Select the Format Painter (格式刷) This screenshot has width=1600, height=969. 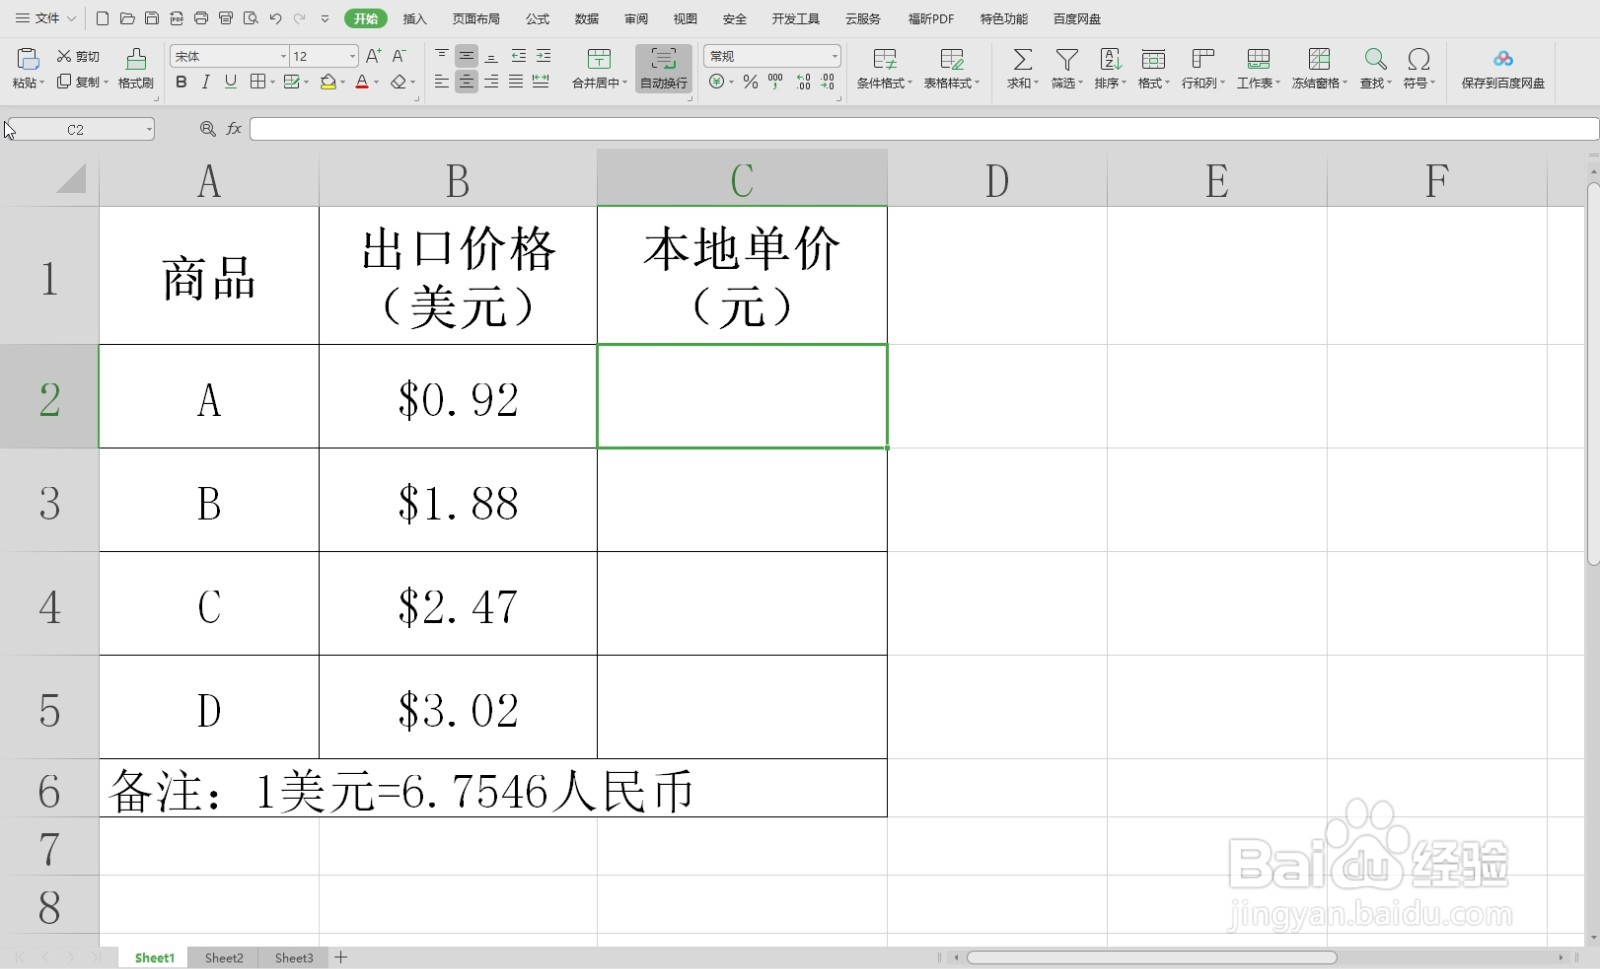coord(136,68)
